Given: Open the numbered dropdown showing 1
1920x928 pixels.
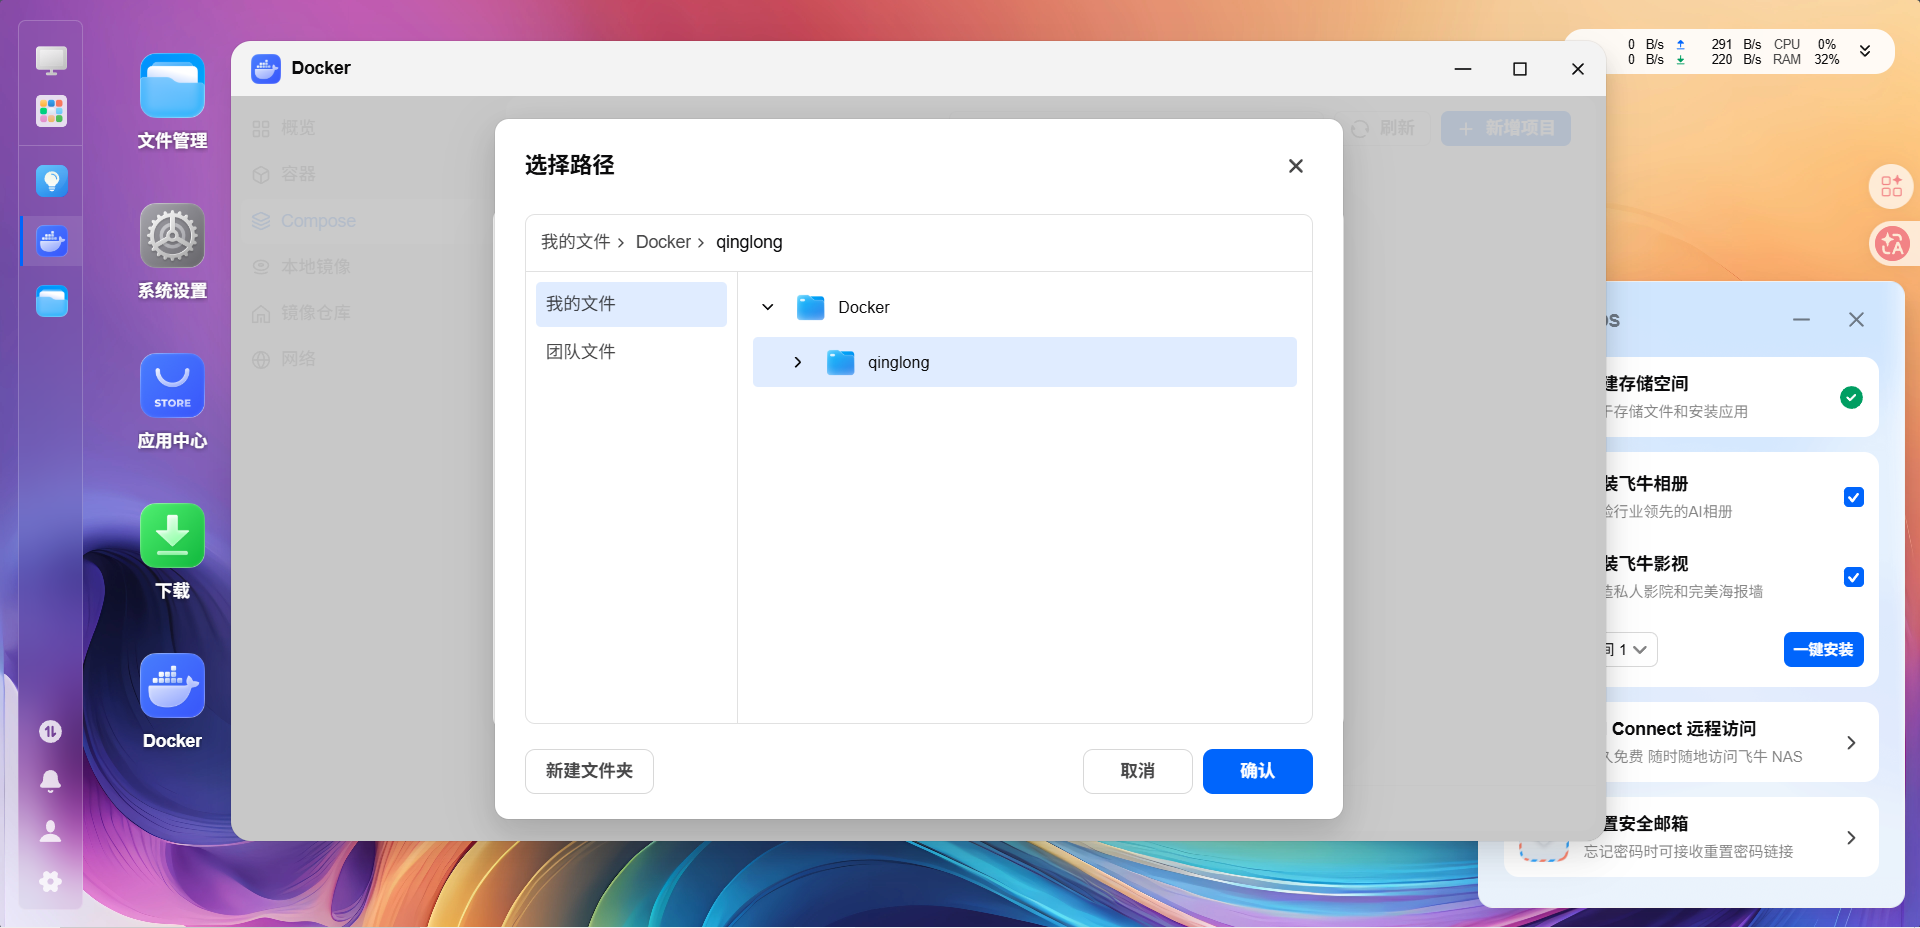Looking at the screenshot, I should 1631,650.
